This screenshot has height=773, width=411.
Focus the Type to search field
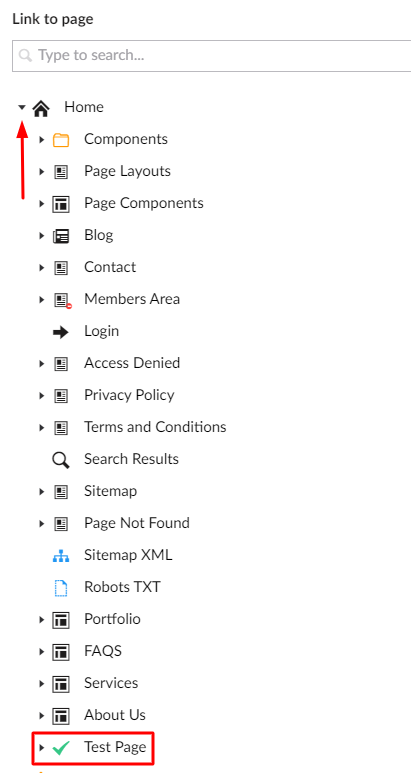click(x=211, y=56)
